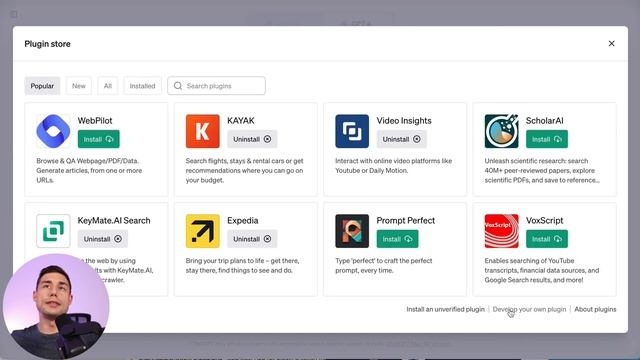640x360 pixels.
Task: Install the Prompt Perfect plugin
Action: (x=398, y=239)
